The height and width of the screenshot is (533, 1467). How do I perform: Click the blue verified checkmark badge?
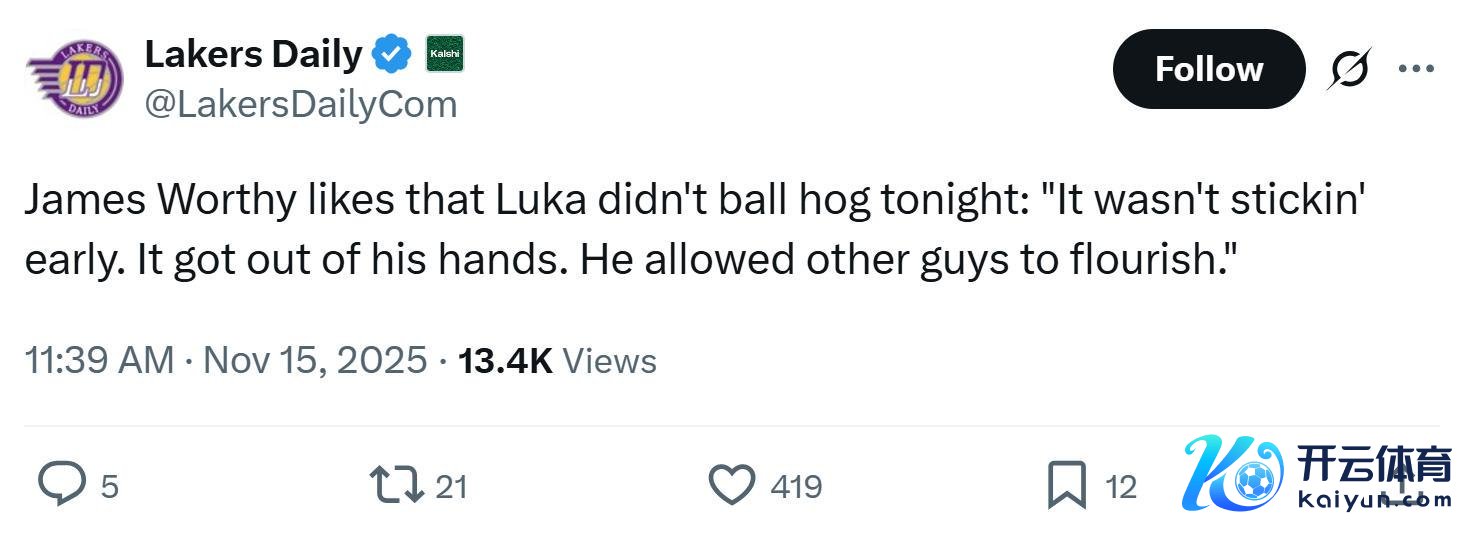pos(391,55)
